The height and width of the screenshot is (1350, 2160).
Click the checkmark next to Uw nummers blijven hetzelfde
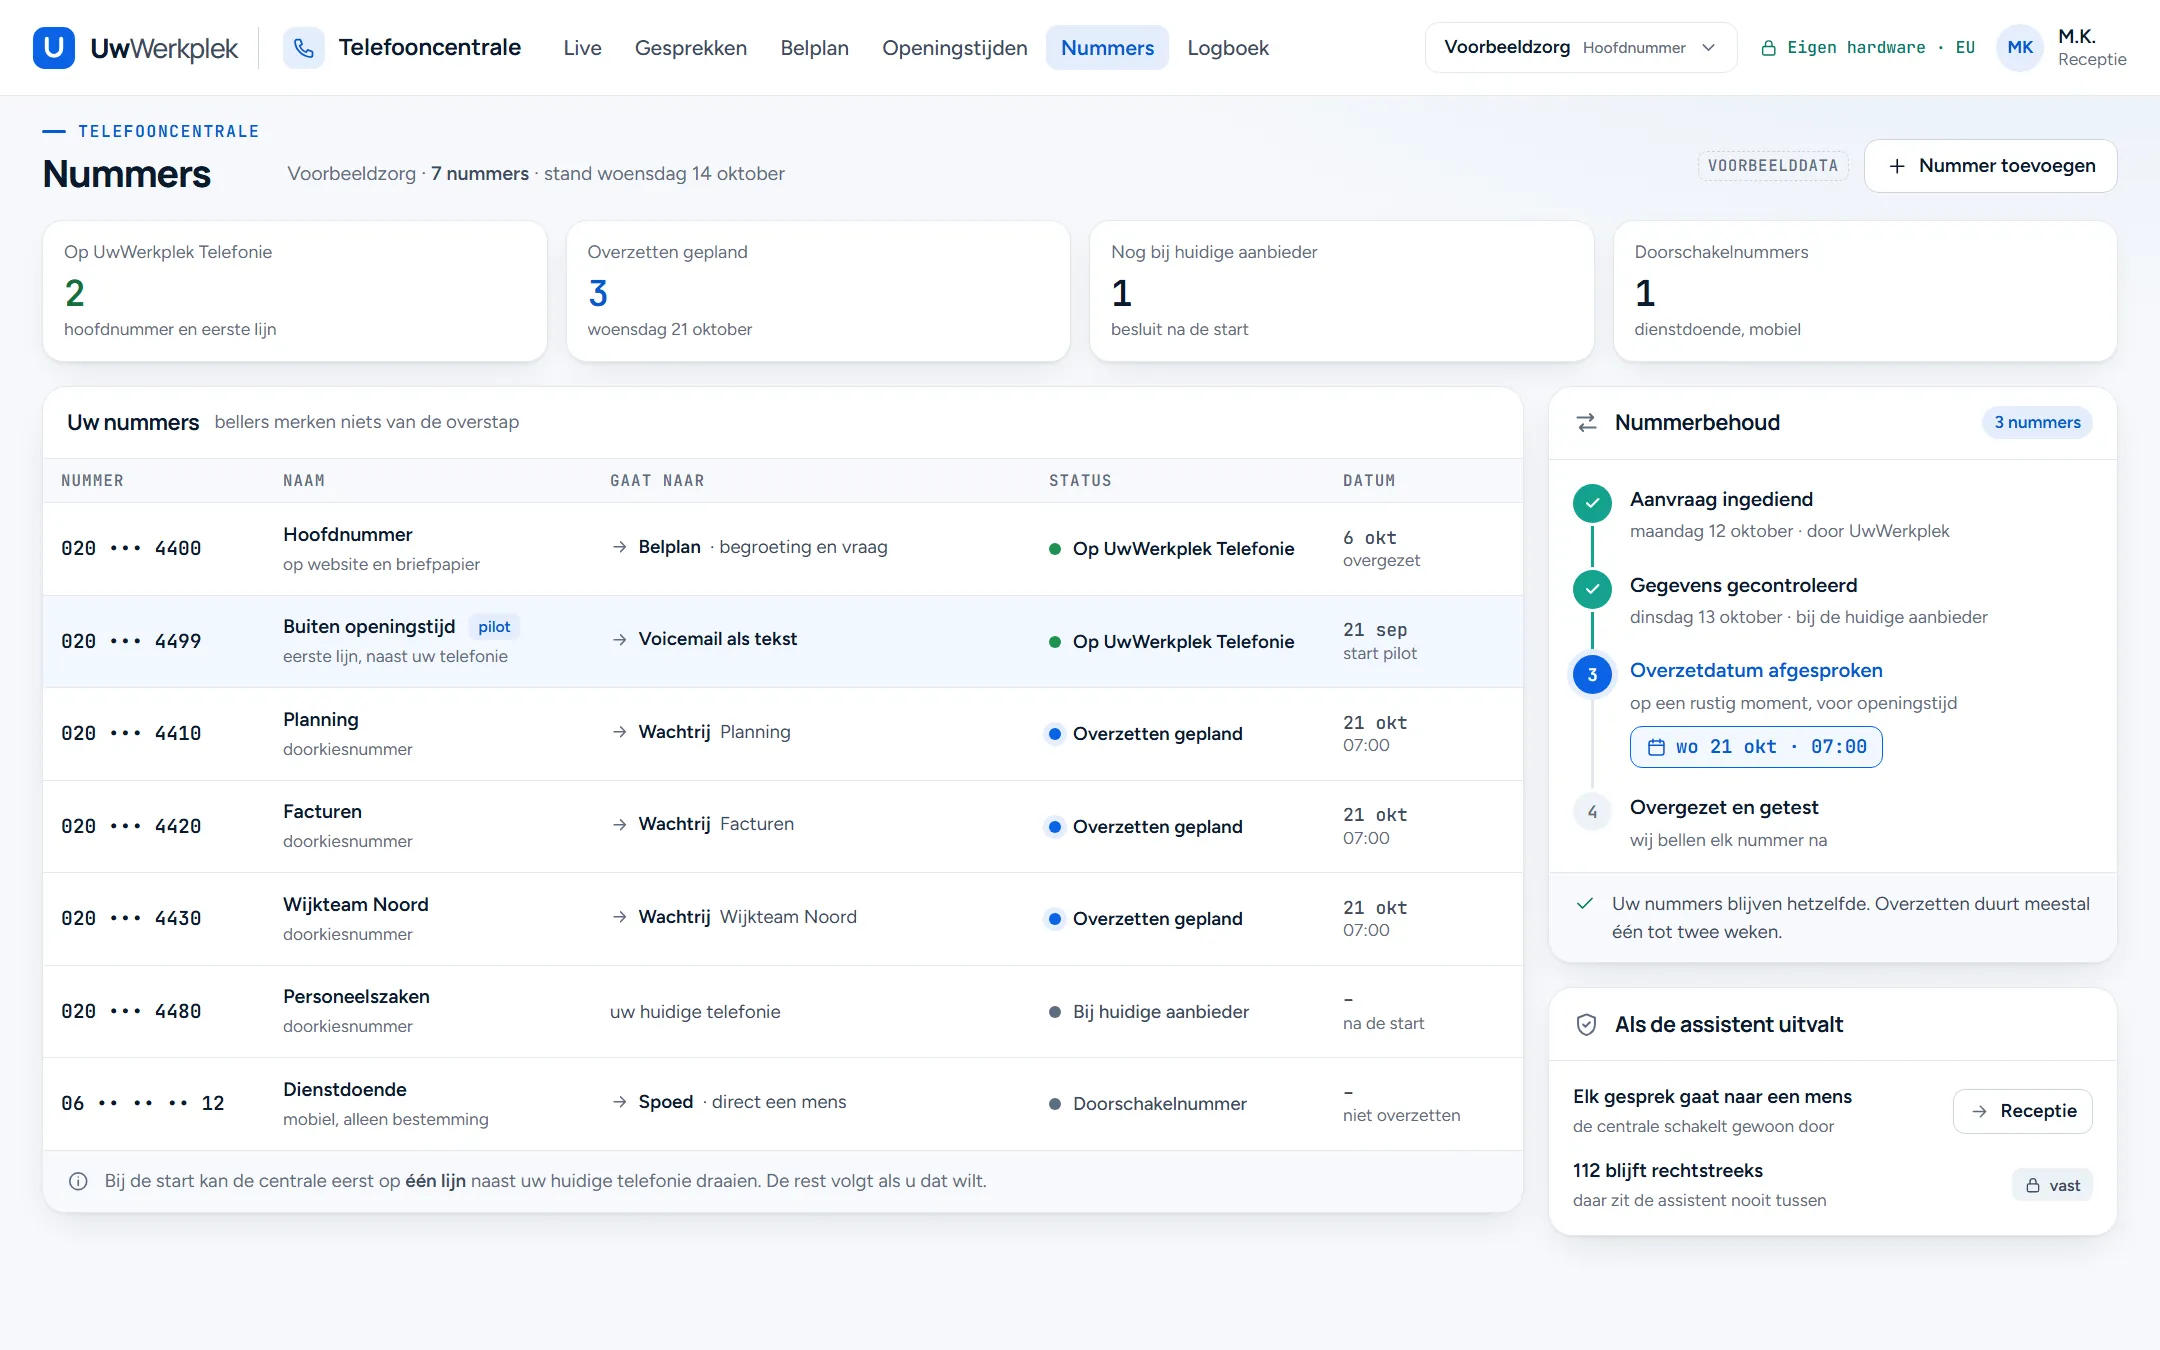pos(1585,904)
